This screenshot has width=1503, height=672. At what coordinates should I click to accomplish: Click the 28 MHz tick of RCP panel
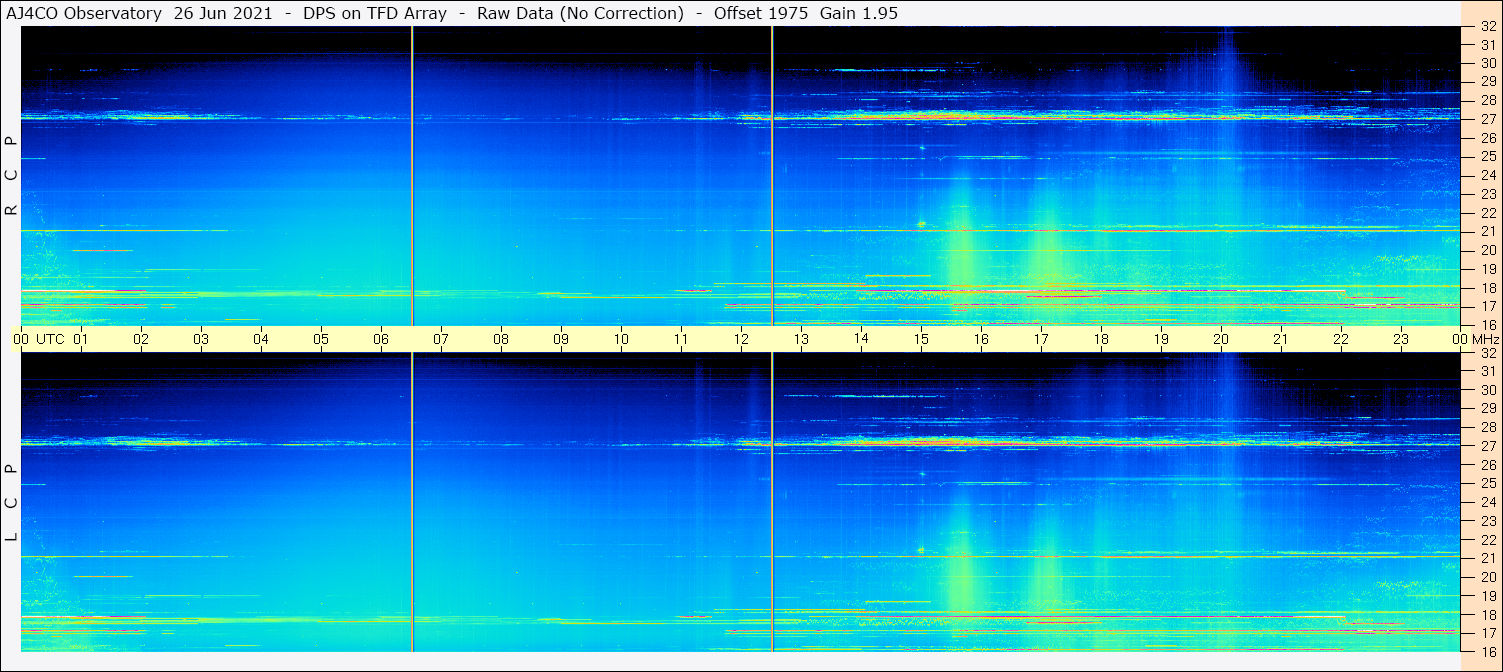coord(1487,100)
